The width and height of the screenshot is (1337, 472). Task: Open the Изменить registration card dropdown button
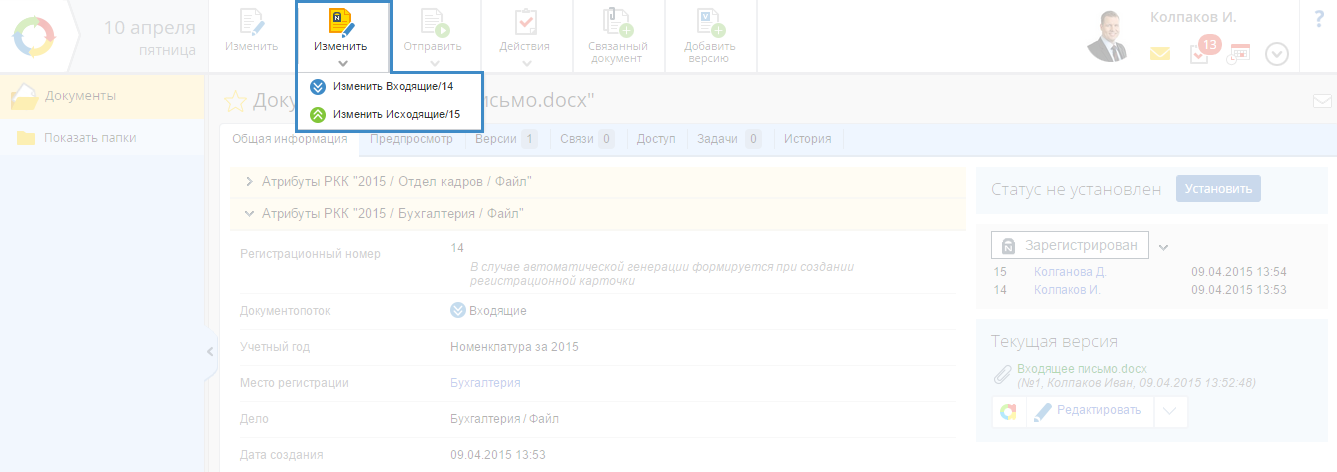click(x=342, y=36)
